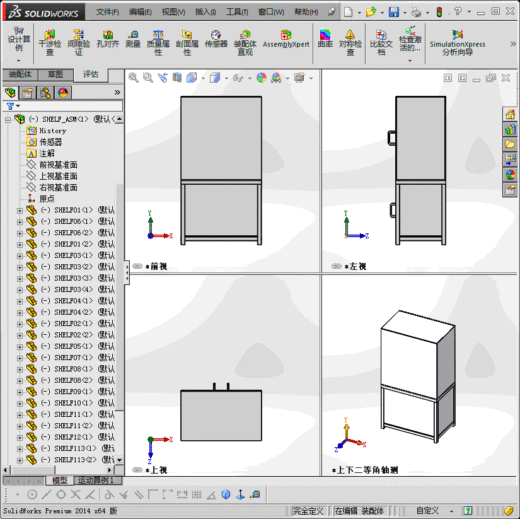Pin the menu bar with pushpin icon
The image size is (520, 519).
click(x=331, y=12)
